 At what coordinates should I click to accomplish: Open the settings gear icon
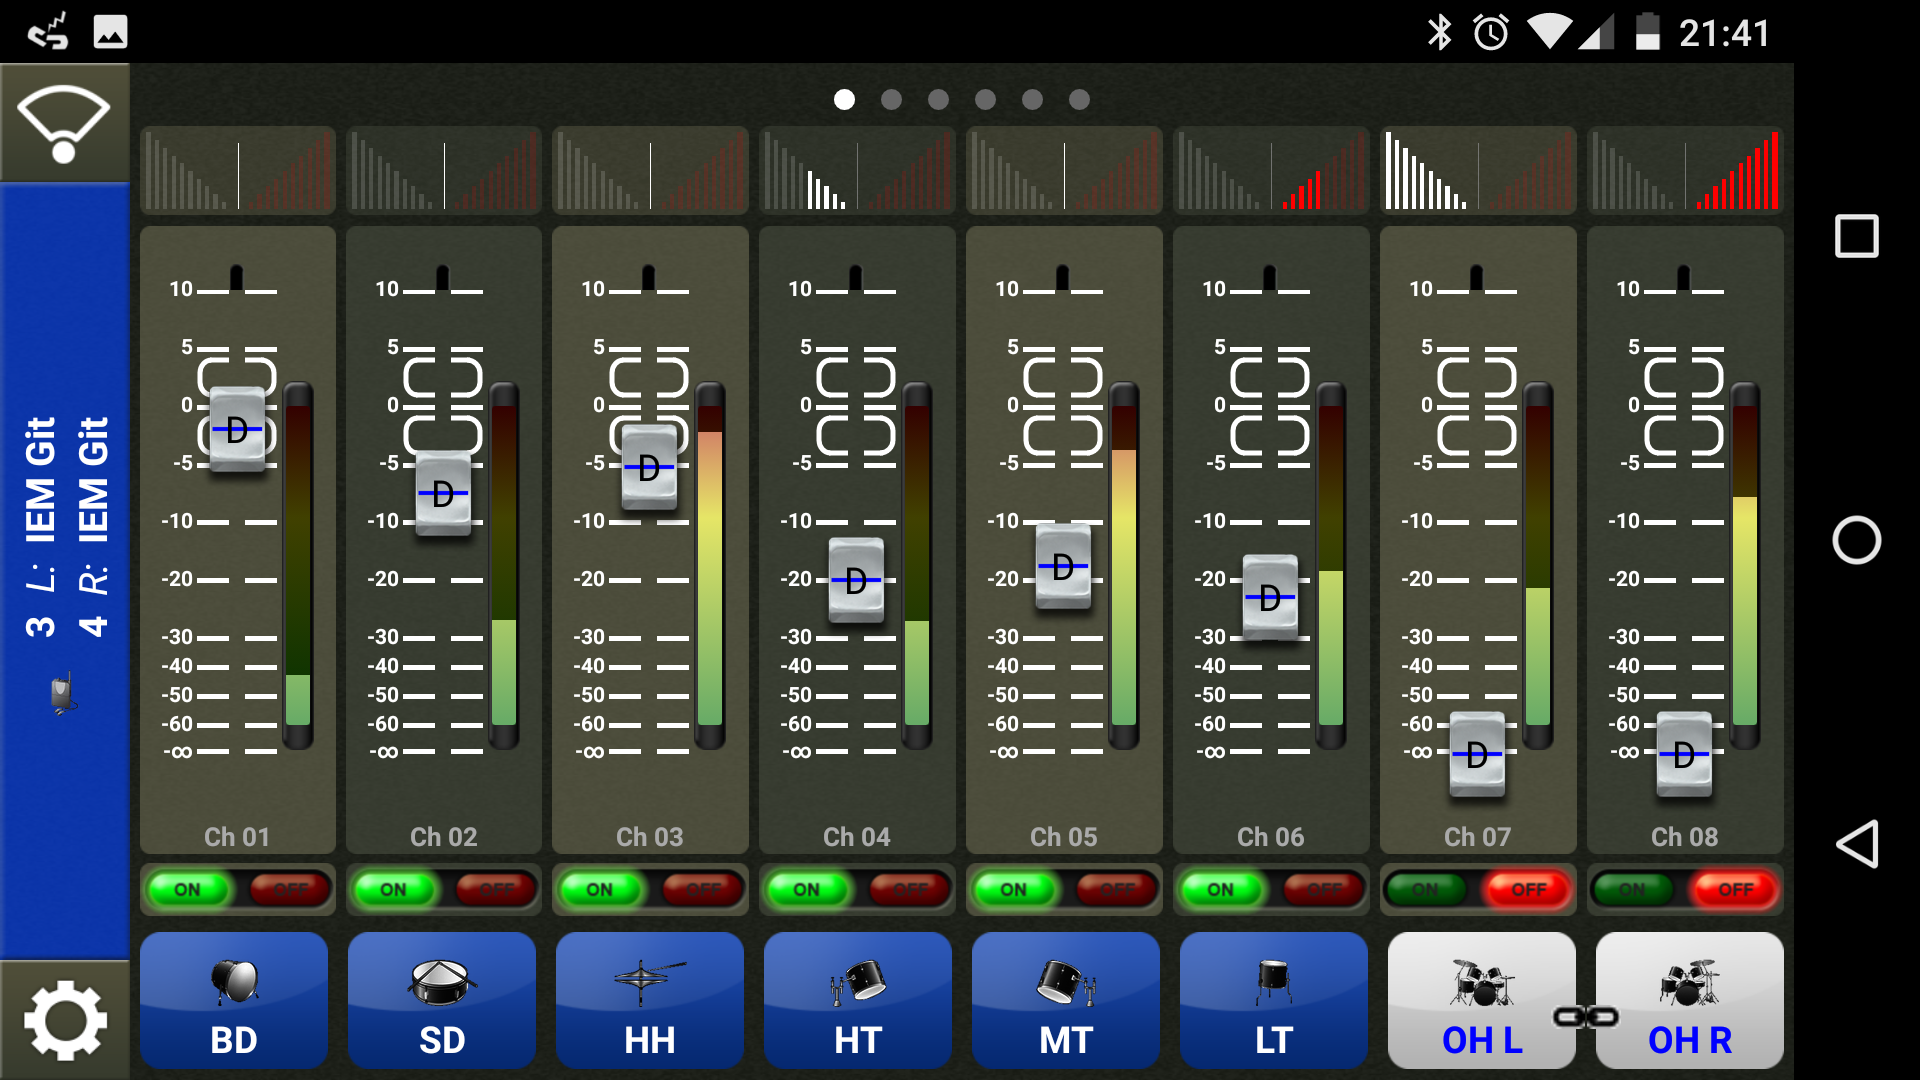(65, 1020)
